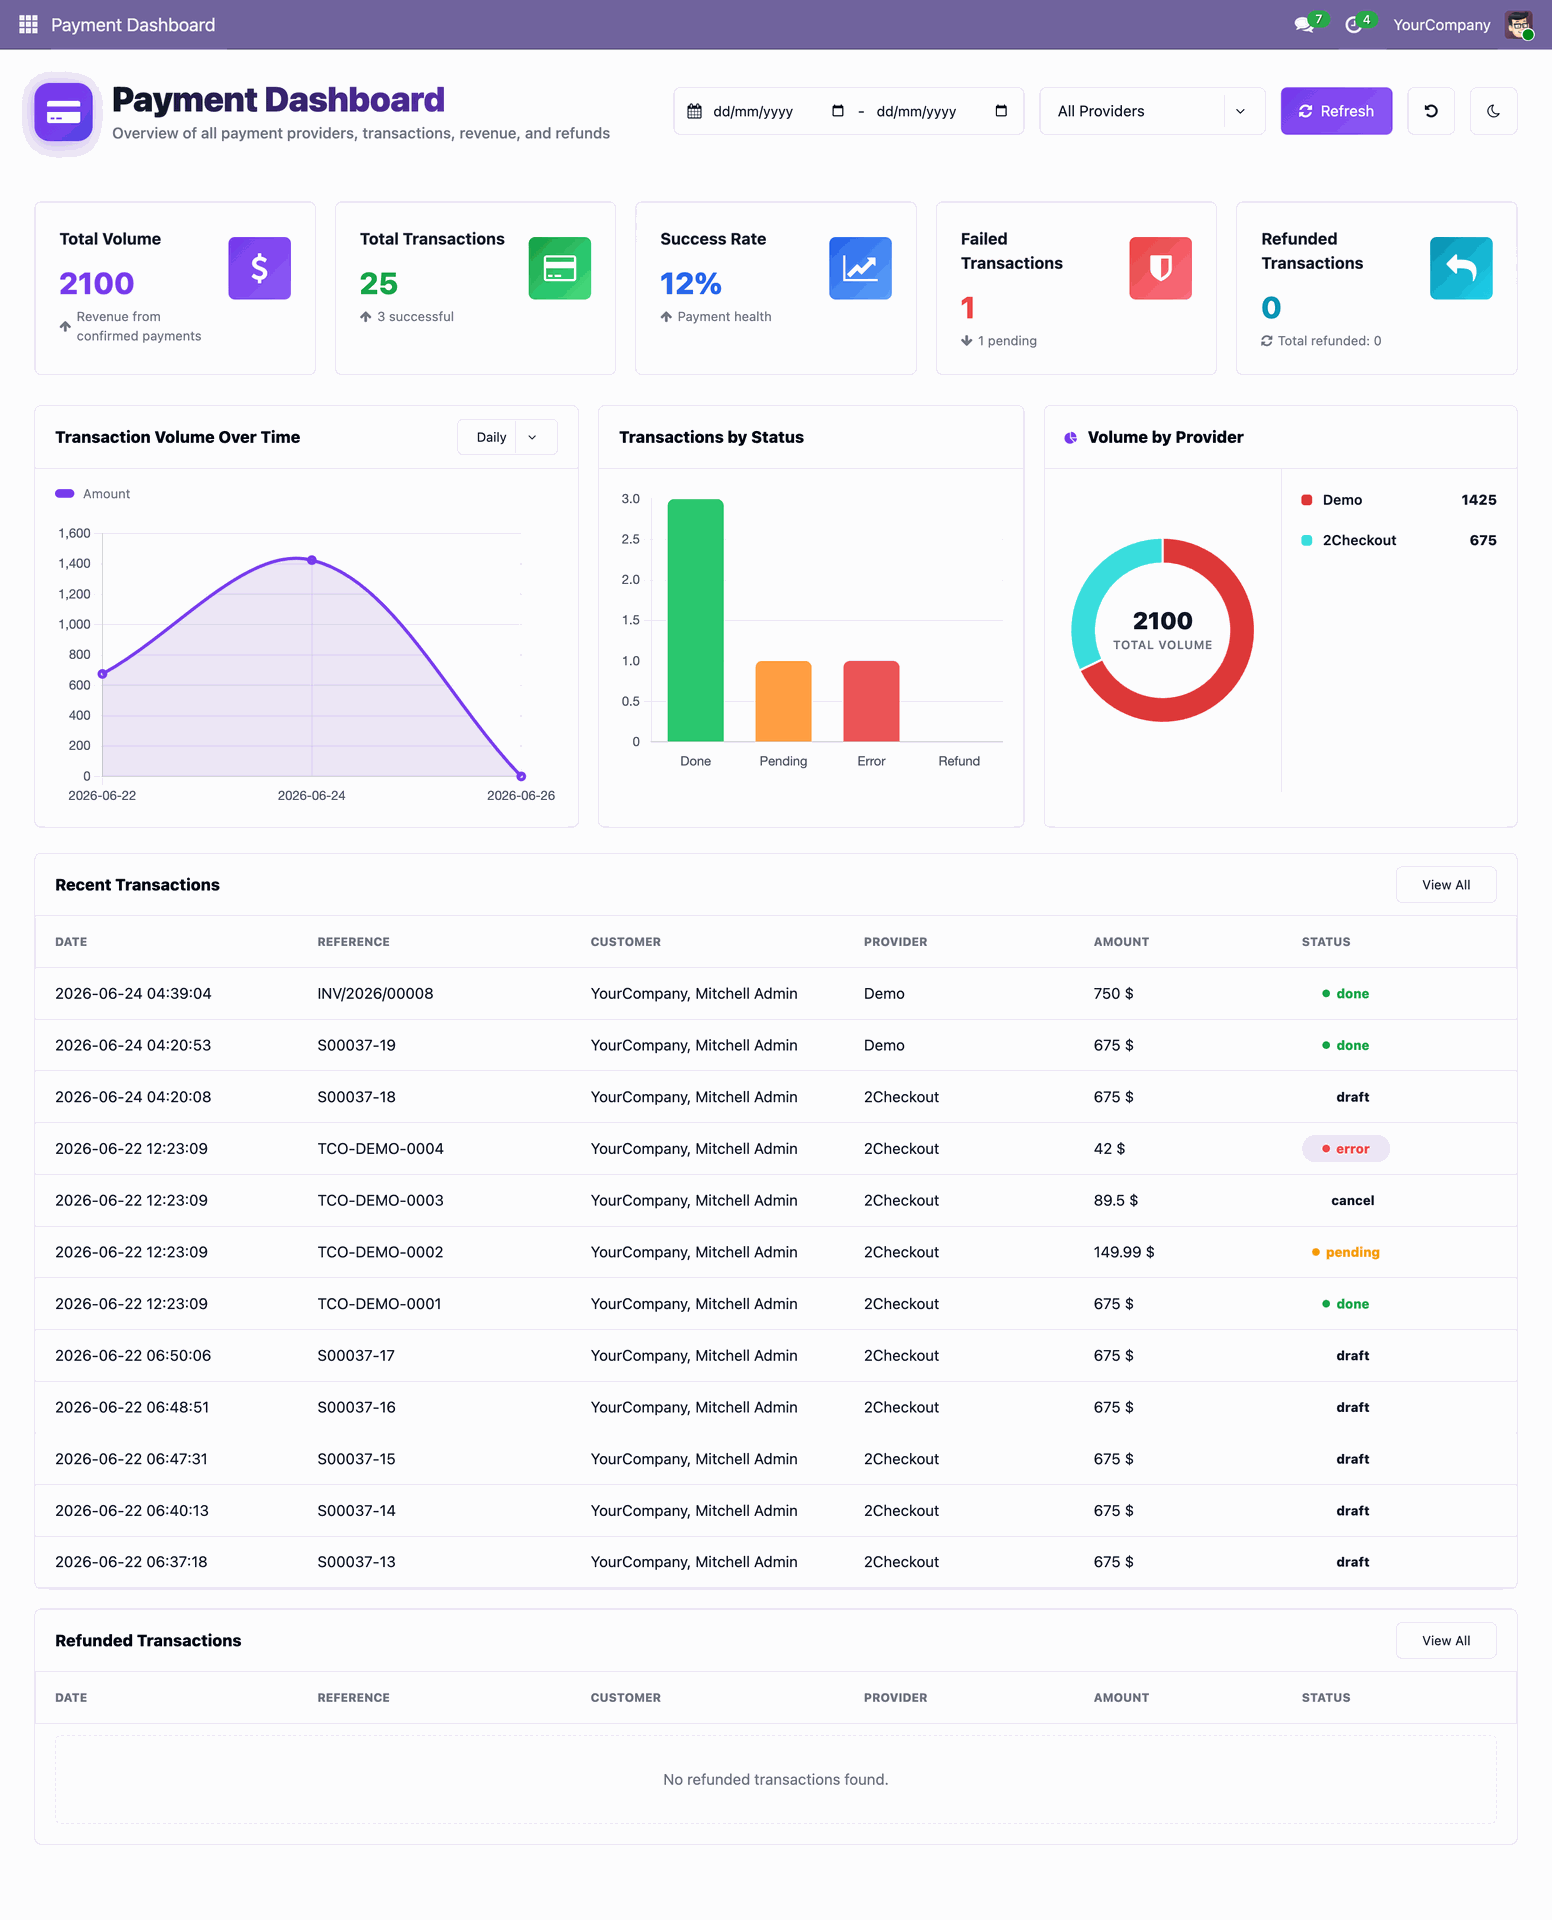This screenshot has width=1552, height=1920.
Task: Click the purple dollar Total Volume icon
Action: [259, 268]
